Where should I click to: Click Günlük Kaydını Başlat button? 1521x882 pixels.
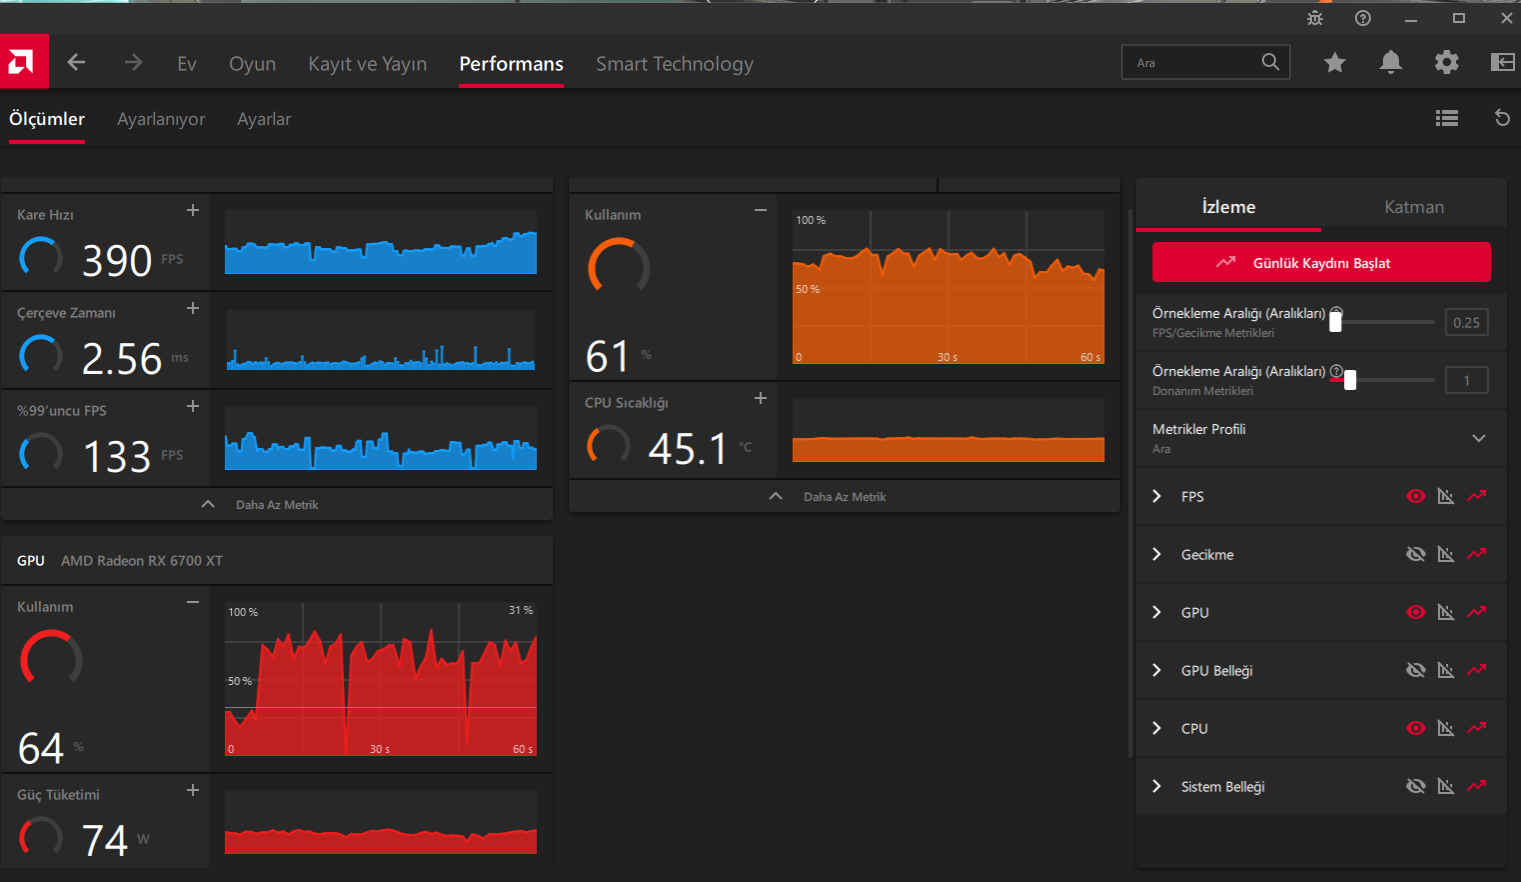tap(1321, 262)
